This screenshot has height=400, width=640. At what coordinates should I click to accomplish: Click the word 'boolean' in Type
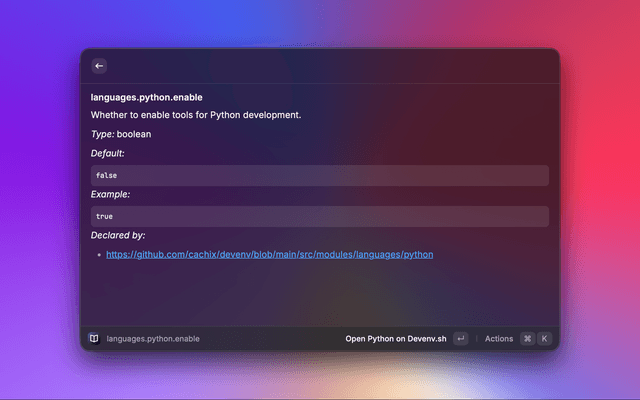pyautogui.click(x=134, y=134)
